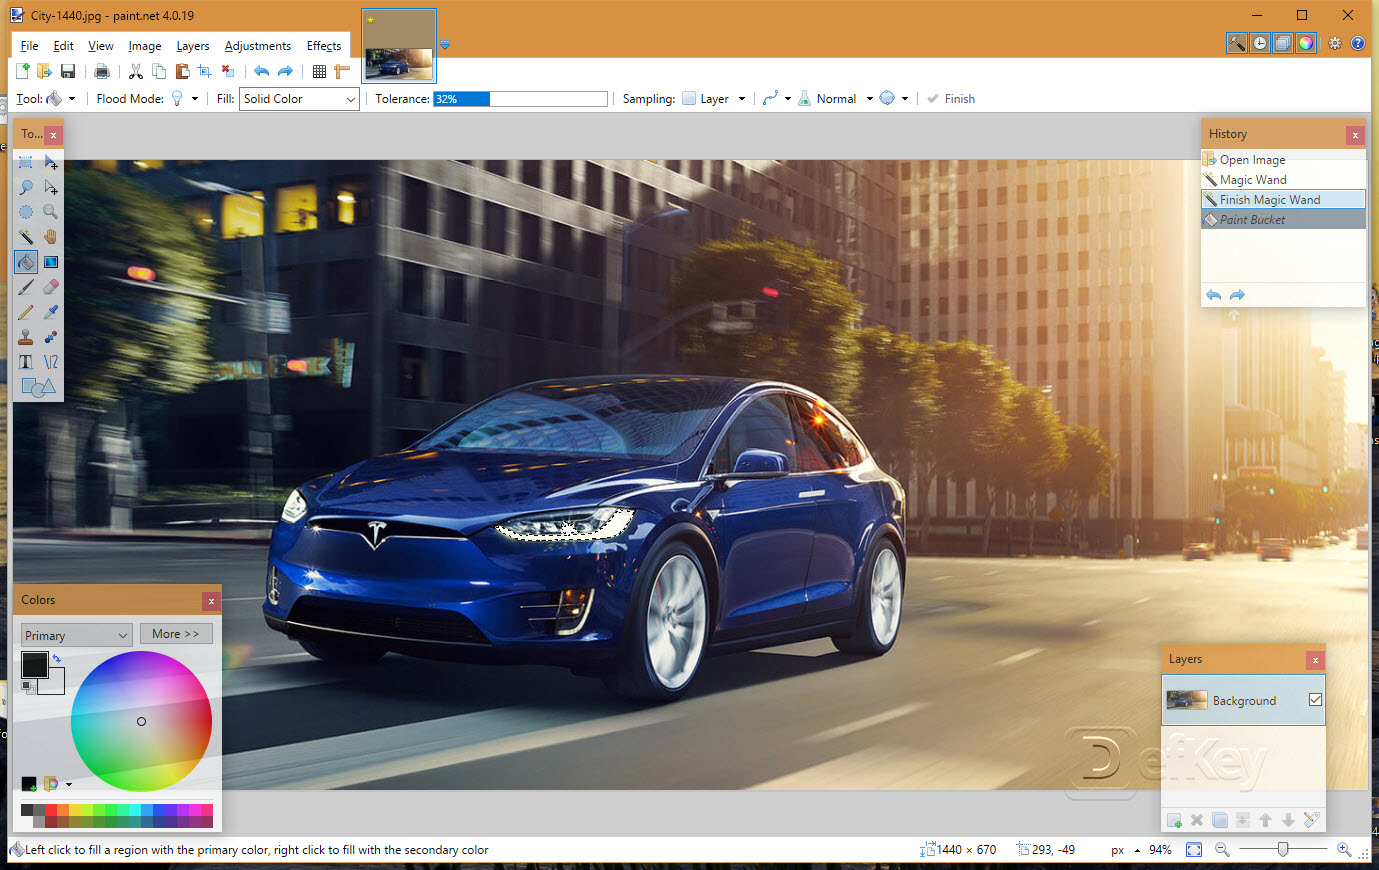This screenshot has width=1379, height=870.
Task: Toggle the pixel grid icon
Action: point(319,71)
